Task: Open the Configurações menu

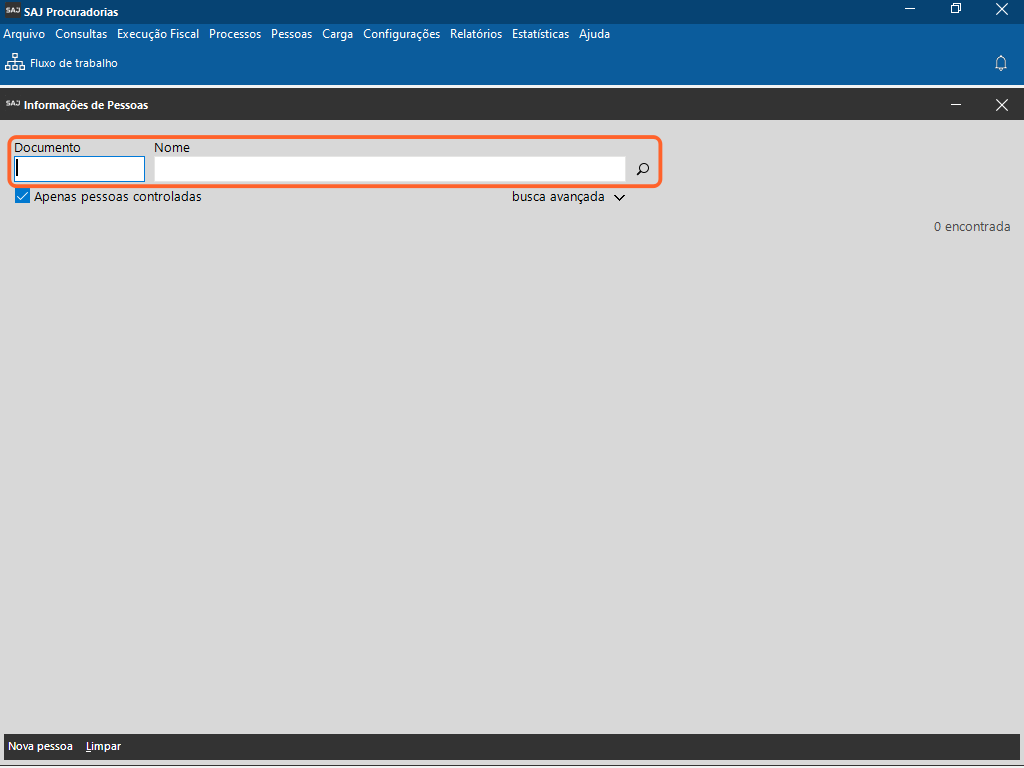Action: pos(401,34)
